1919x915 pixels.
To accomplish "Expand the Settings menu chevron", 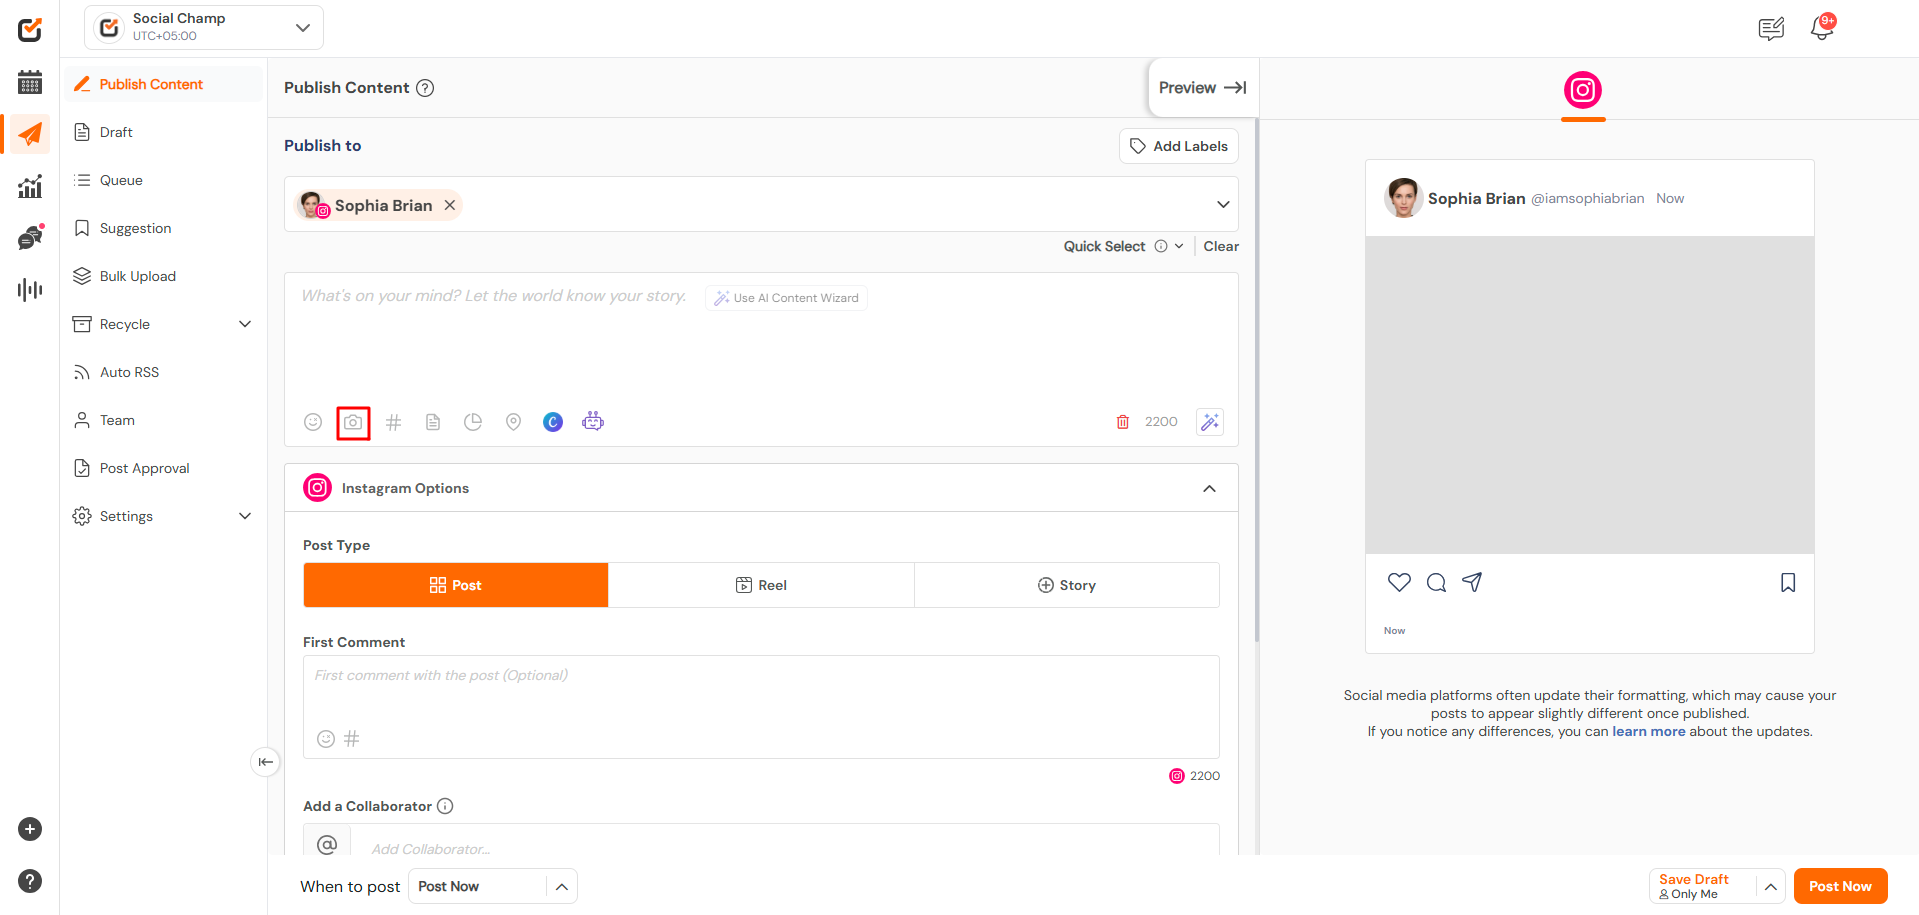I will 245,516.
